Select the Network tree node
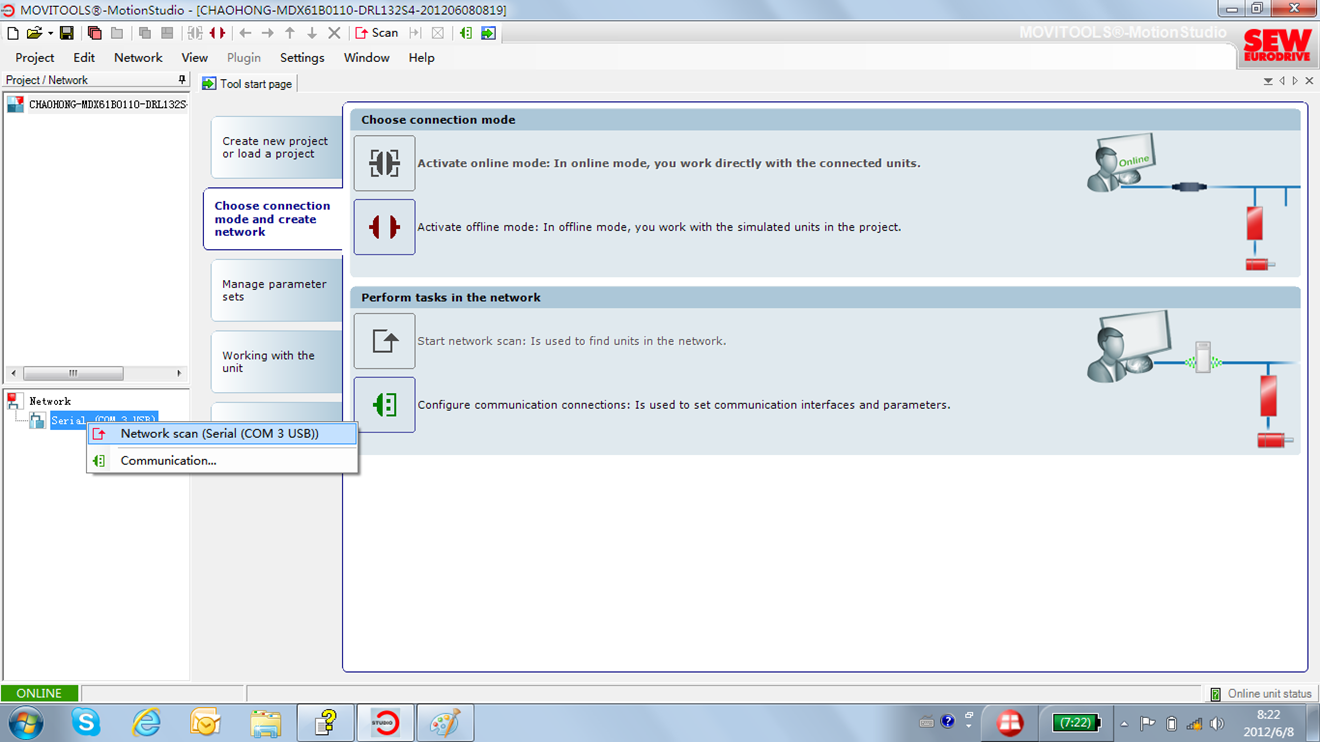 (49, 401)
